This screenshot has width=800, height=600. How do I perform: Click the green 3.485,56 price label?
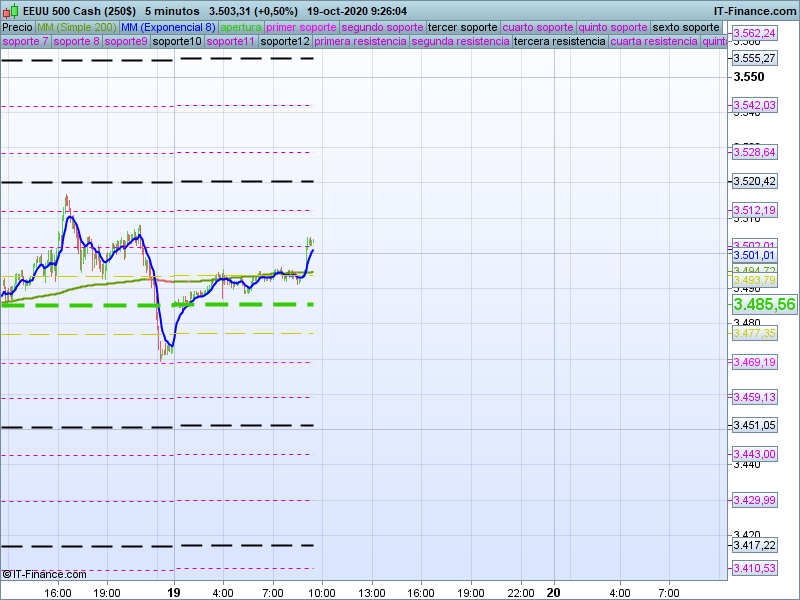tap(764, 304)
